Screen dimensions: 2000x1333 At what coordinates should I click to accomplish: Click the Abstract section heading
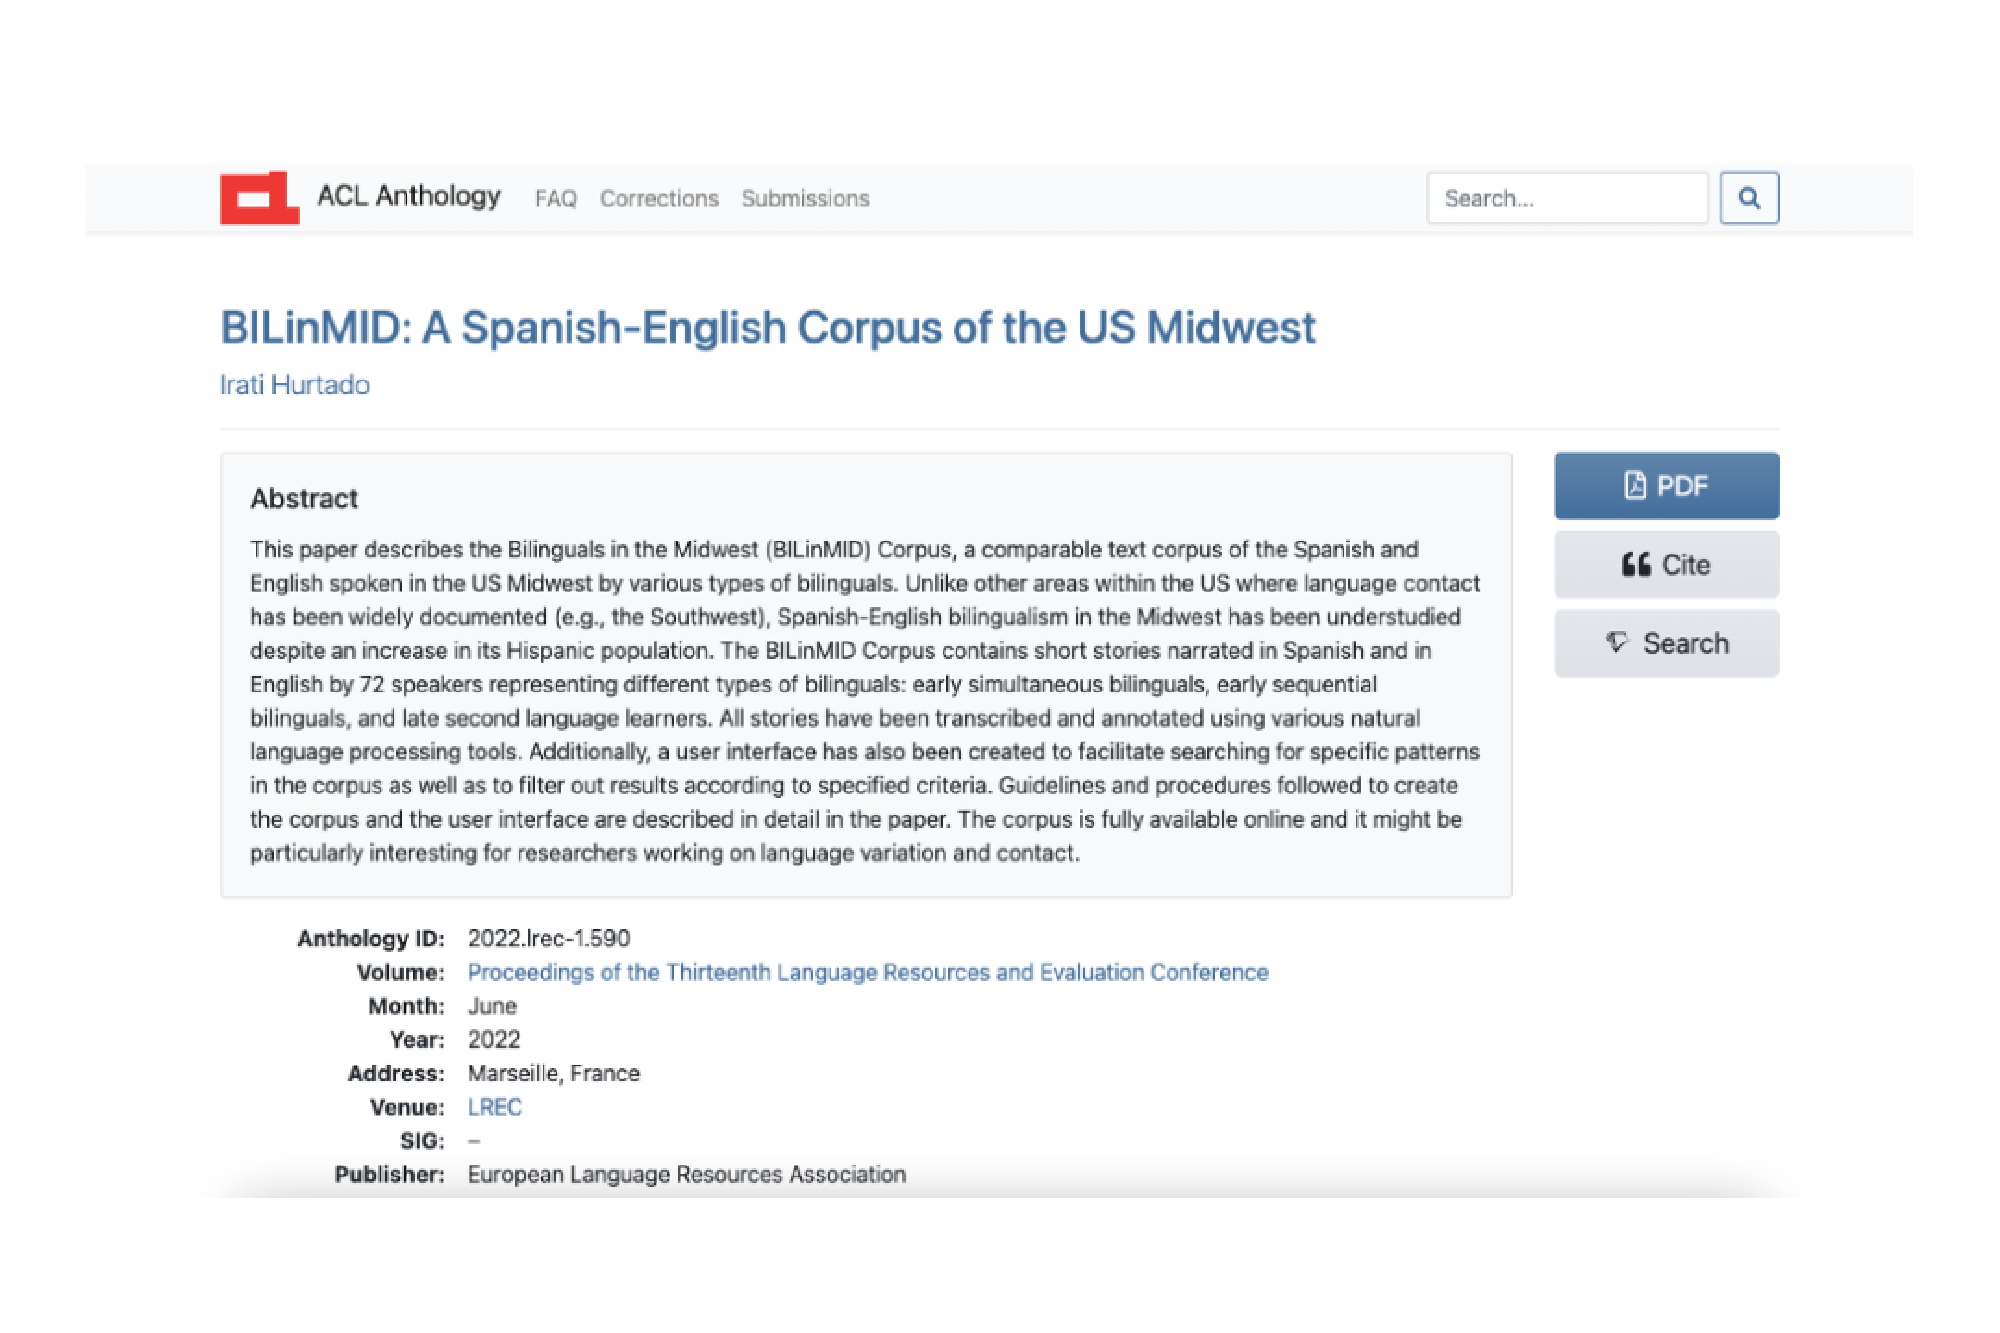(x=303, y=498)
